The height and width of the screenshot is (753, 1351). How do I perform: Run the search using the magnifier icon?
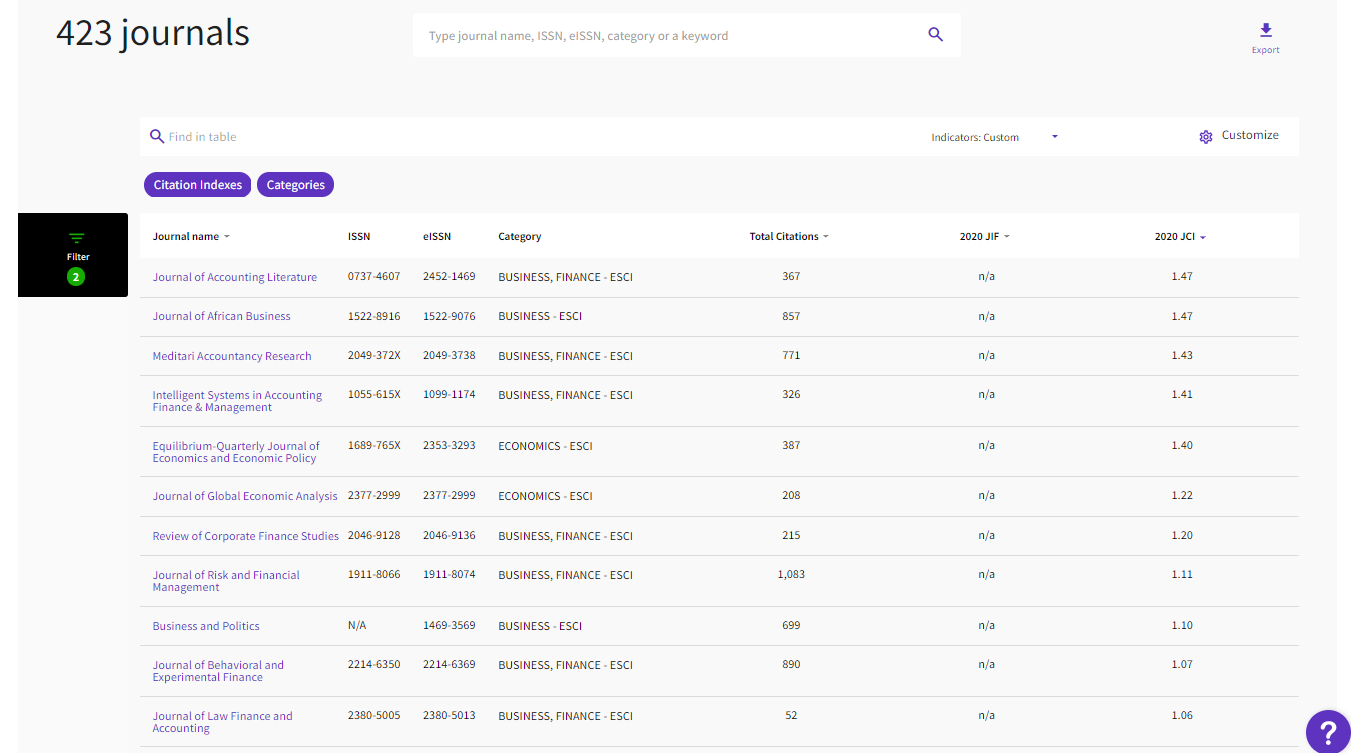pos(935,33)
